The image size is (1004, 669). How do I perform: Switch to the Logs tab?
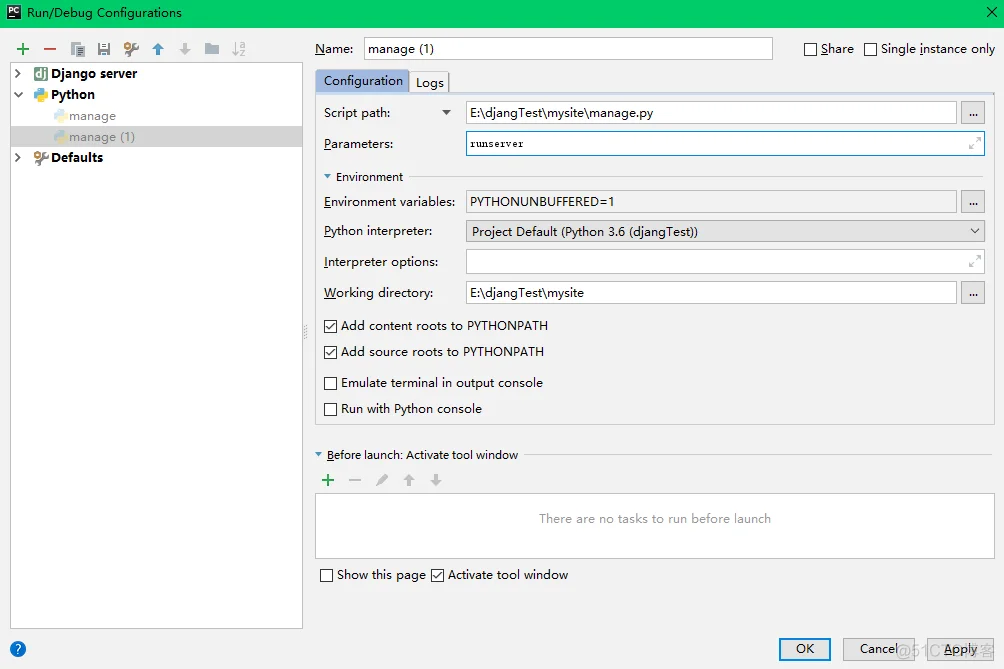tap(430, 83)
